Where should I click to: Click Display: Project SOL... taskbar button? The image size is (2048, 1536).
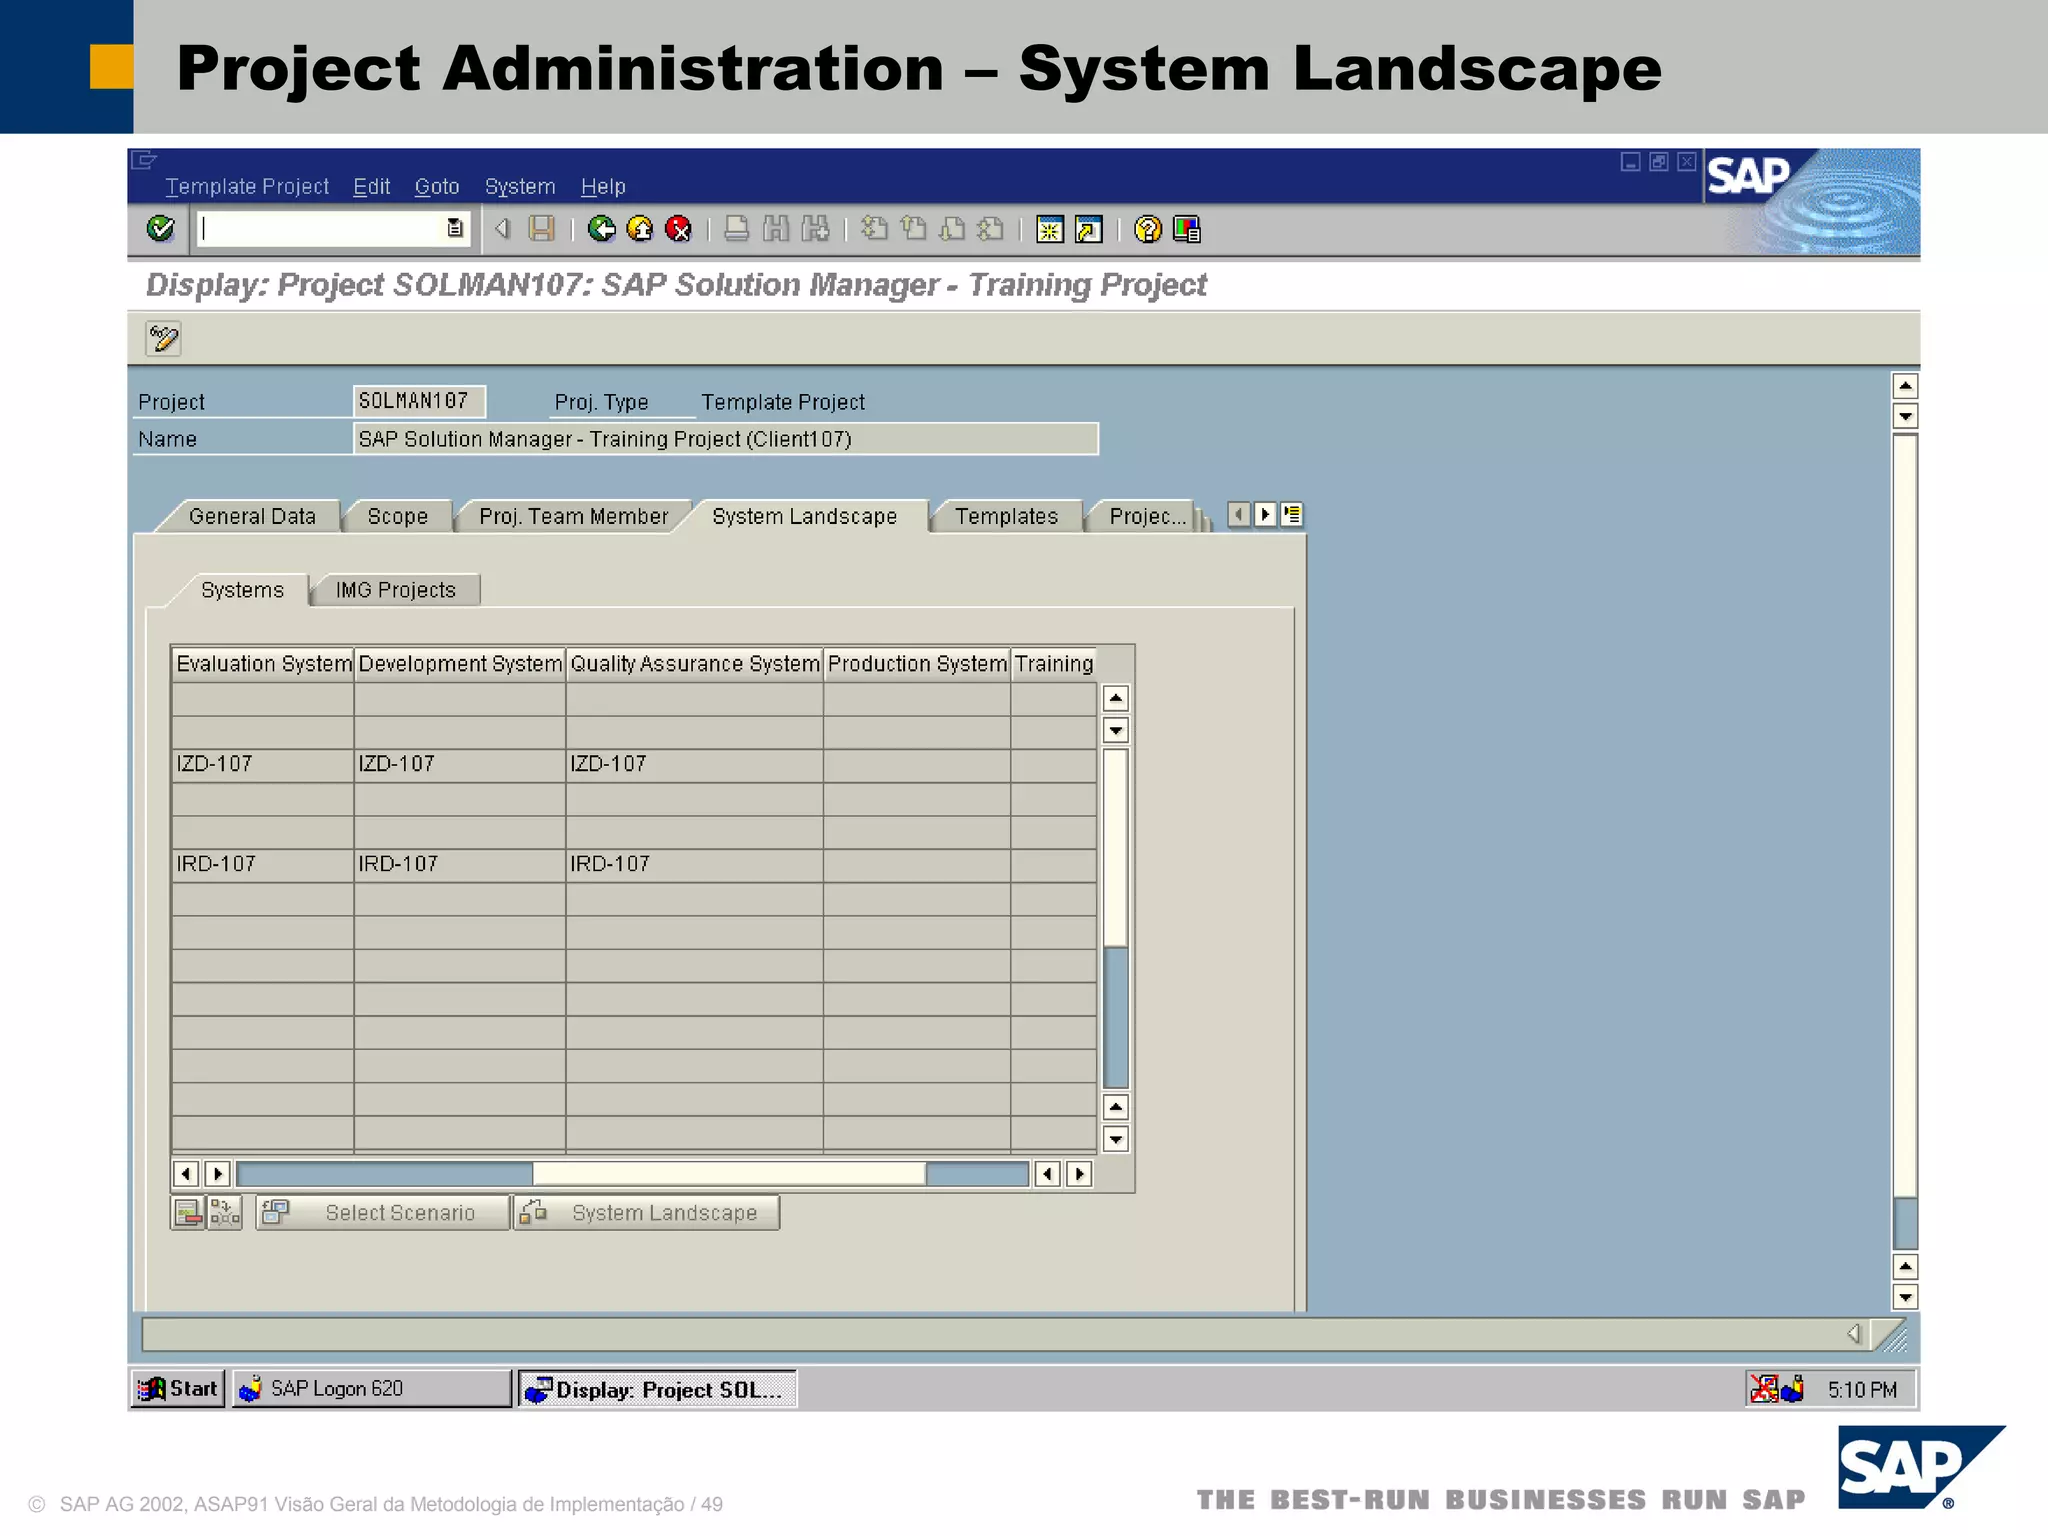656,1389
